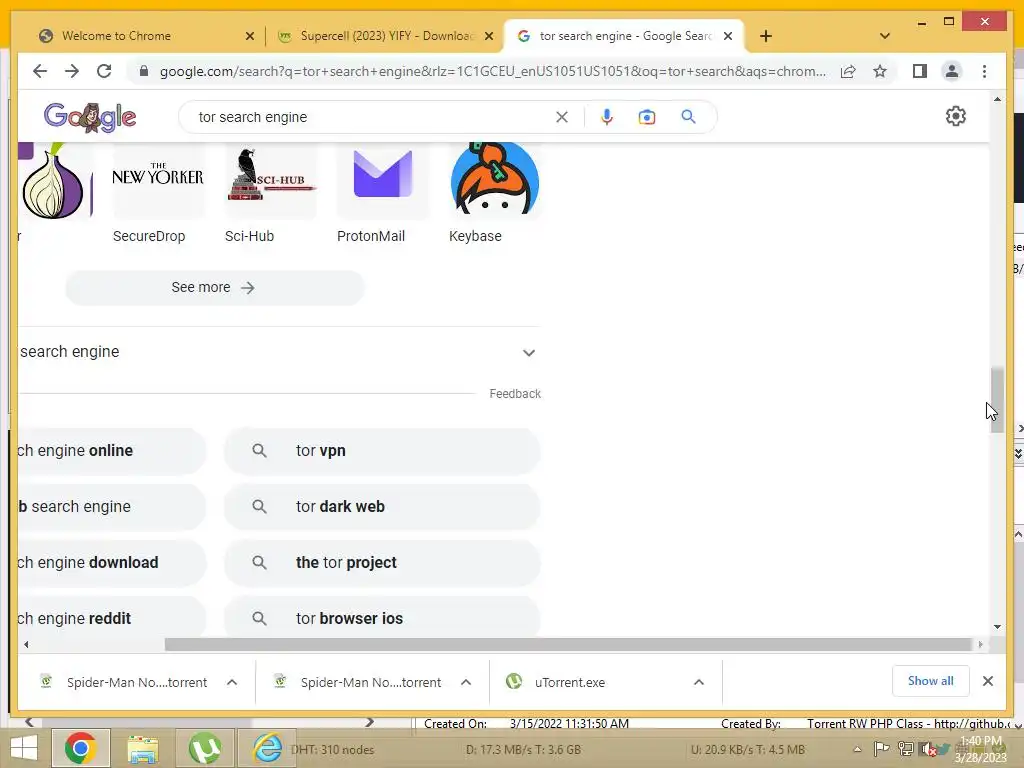Open Chrome's three-dot menu
This screenshot has width=1024, height=768.
(984, 71)
